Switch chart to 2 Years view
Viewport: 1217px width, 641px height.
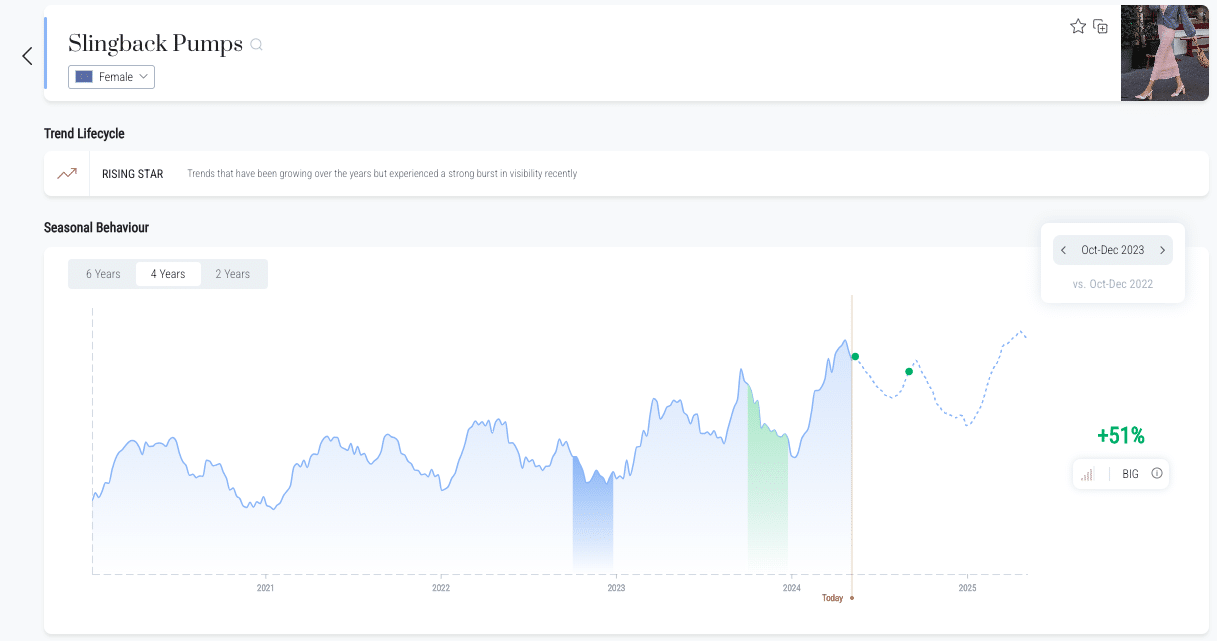coord(233,274)
